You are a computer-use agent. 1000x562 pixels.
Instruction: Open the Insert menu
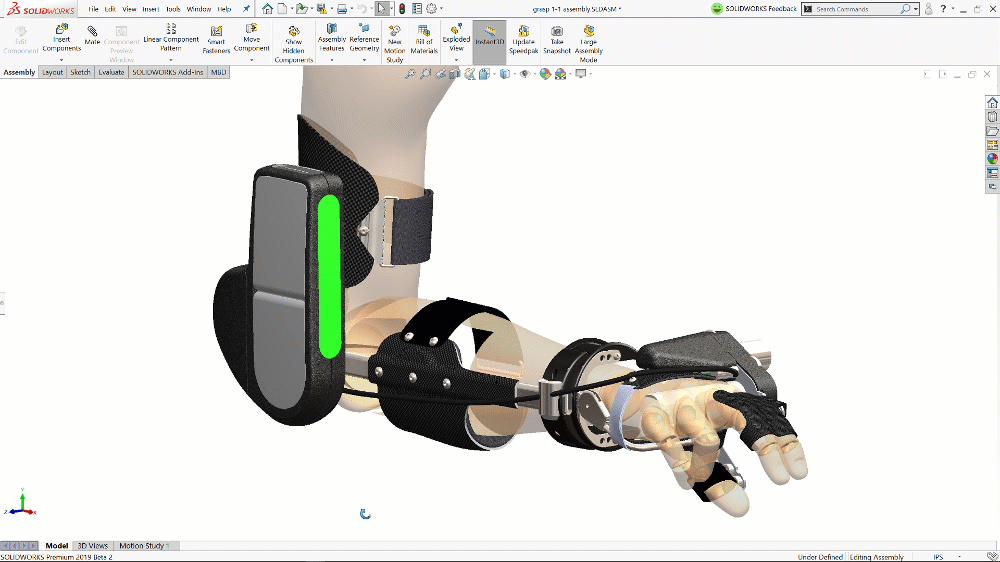coord(150,9)
